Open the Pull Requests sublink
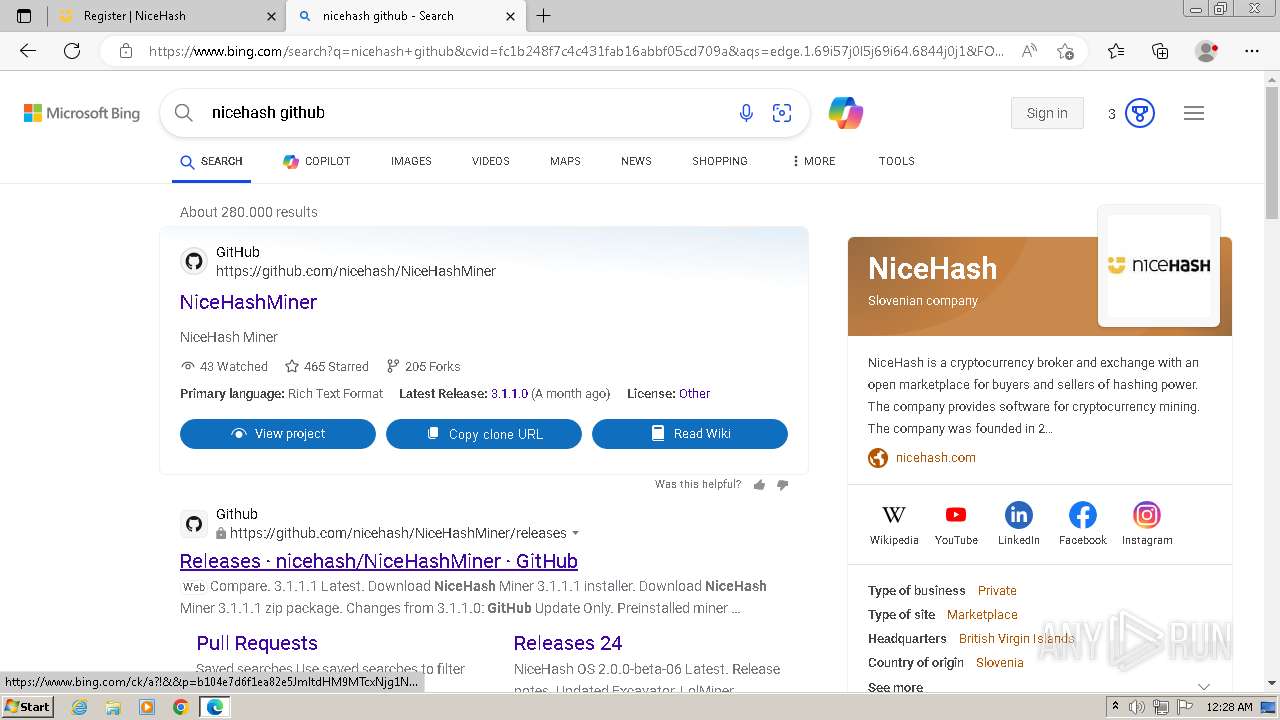Image resolution: width=1280 pixels, height=720 pixels. (x=257, y=643)
